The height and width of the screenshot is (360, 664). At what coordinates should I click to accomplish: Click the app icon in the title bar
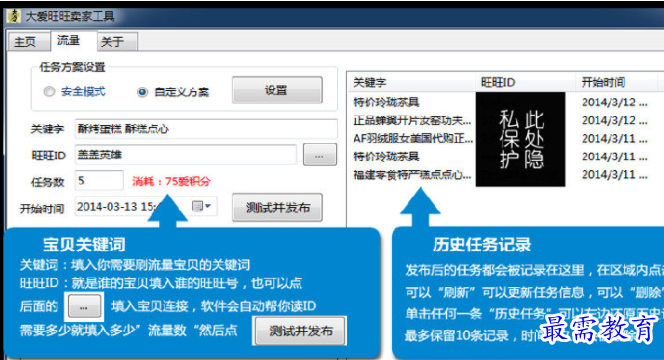coord(14,16)
